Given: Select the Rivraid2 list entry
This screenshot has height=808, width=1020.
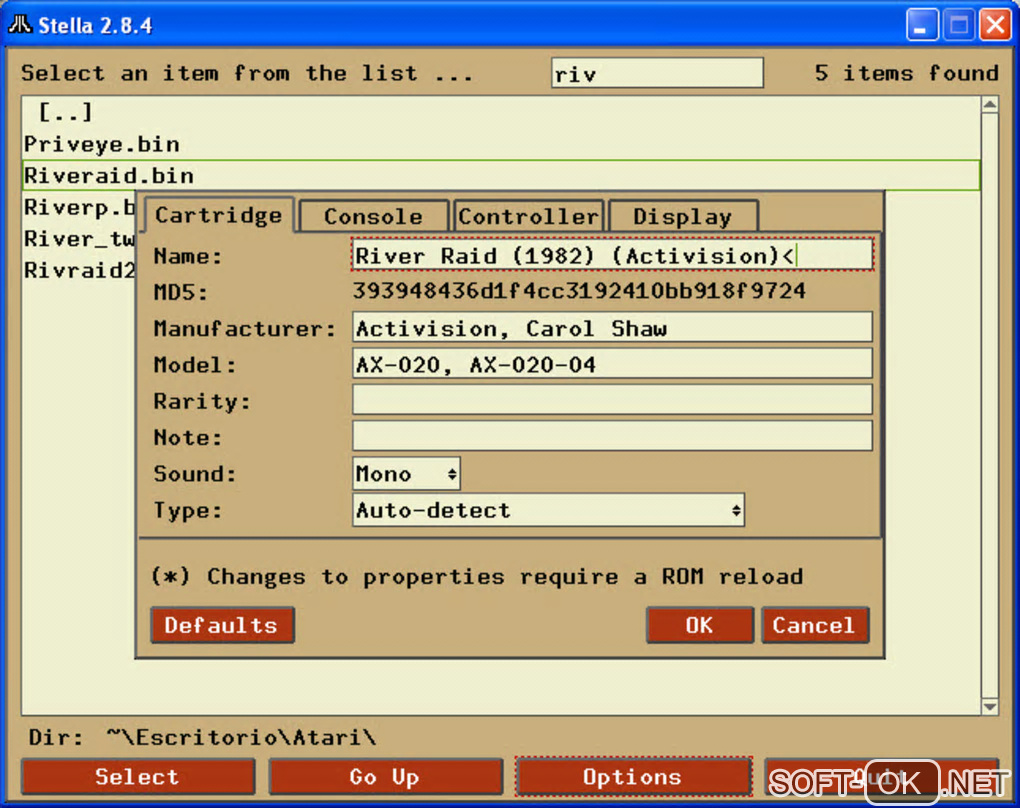Looking at the screenshot, I should (79, 269).
